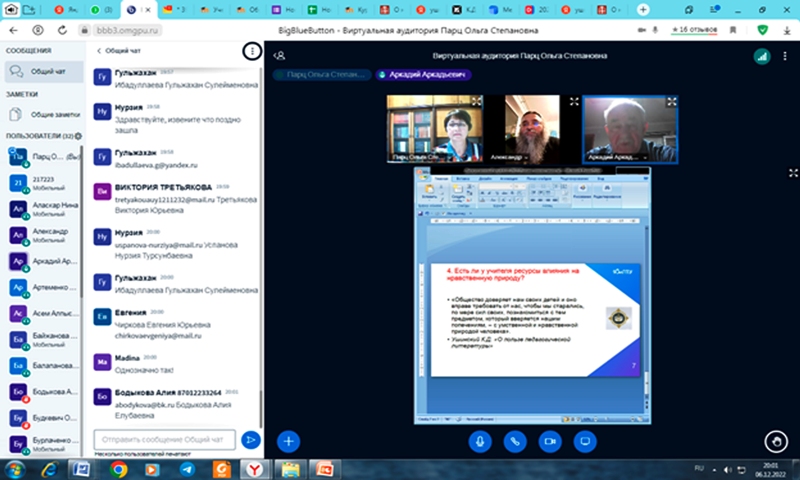800x480 pixels.
Task: Click Нурзия's greeting message text
Action: tap(178, 125)
